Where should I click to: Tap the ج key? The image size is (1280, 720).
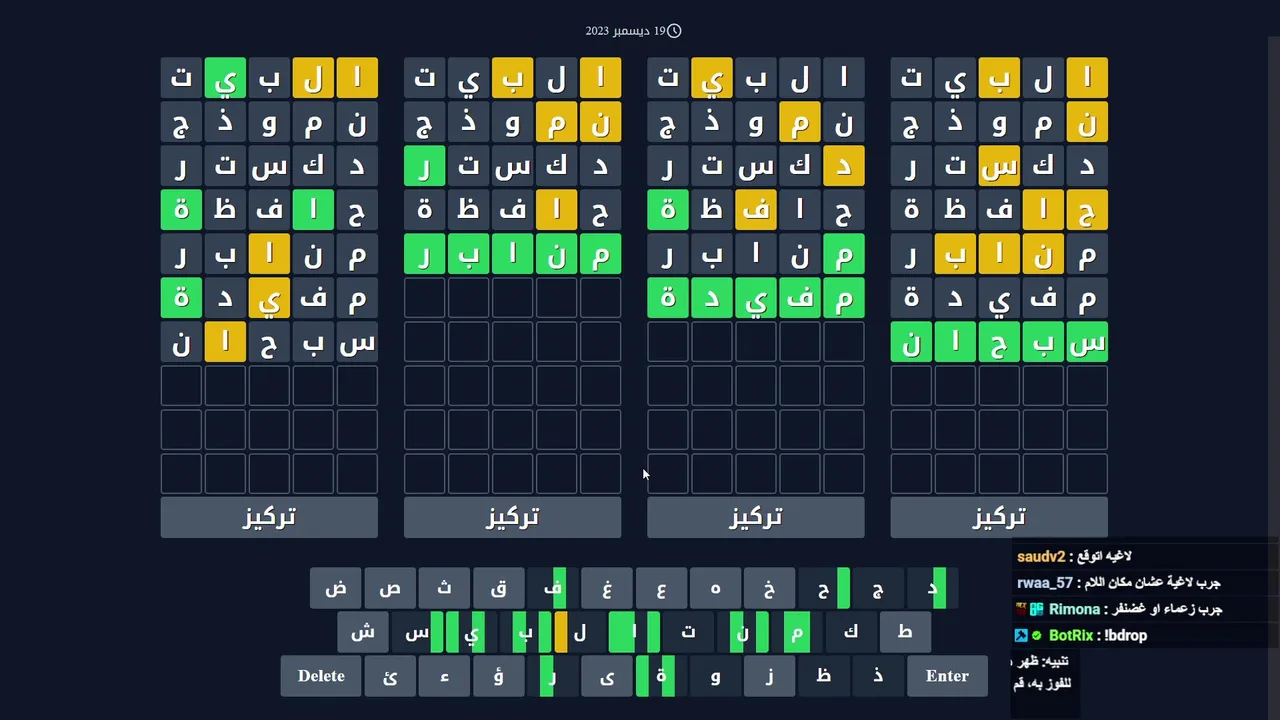[877, 588]
